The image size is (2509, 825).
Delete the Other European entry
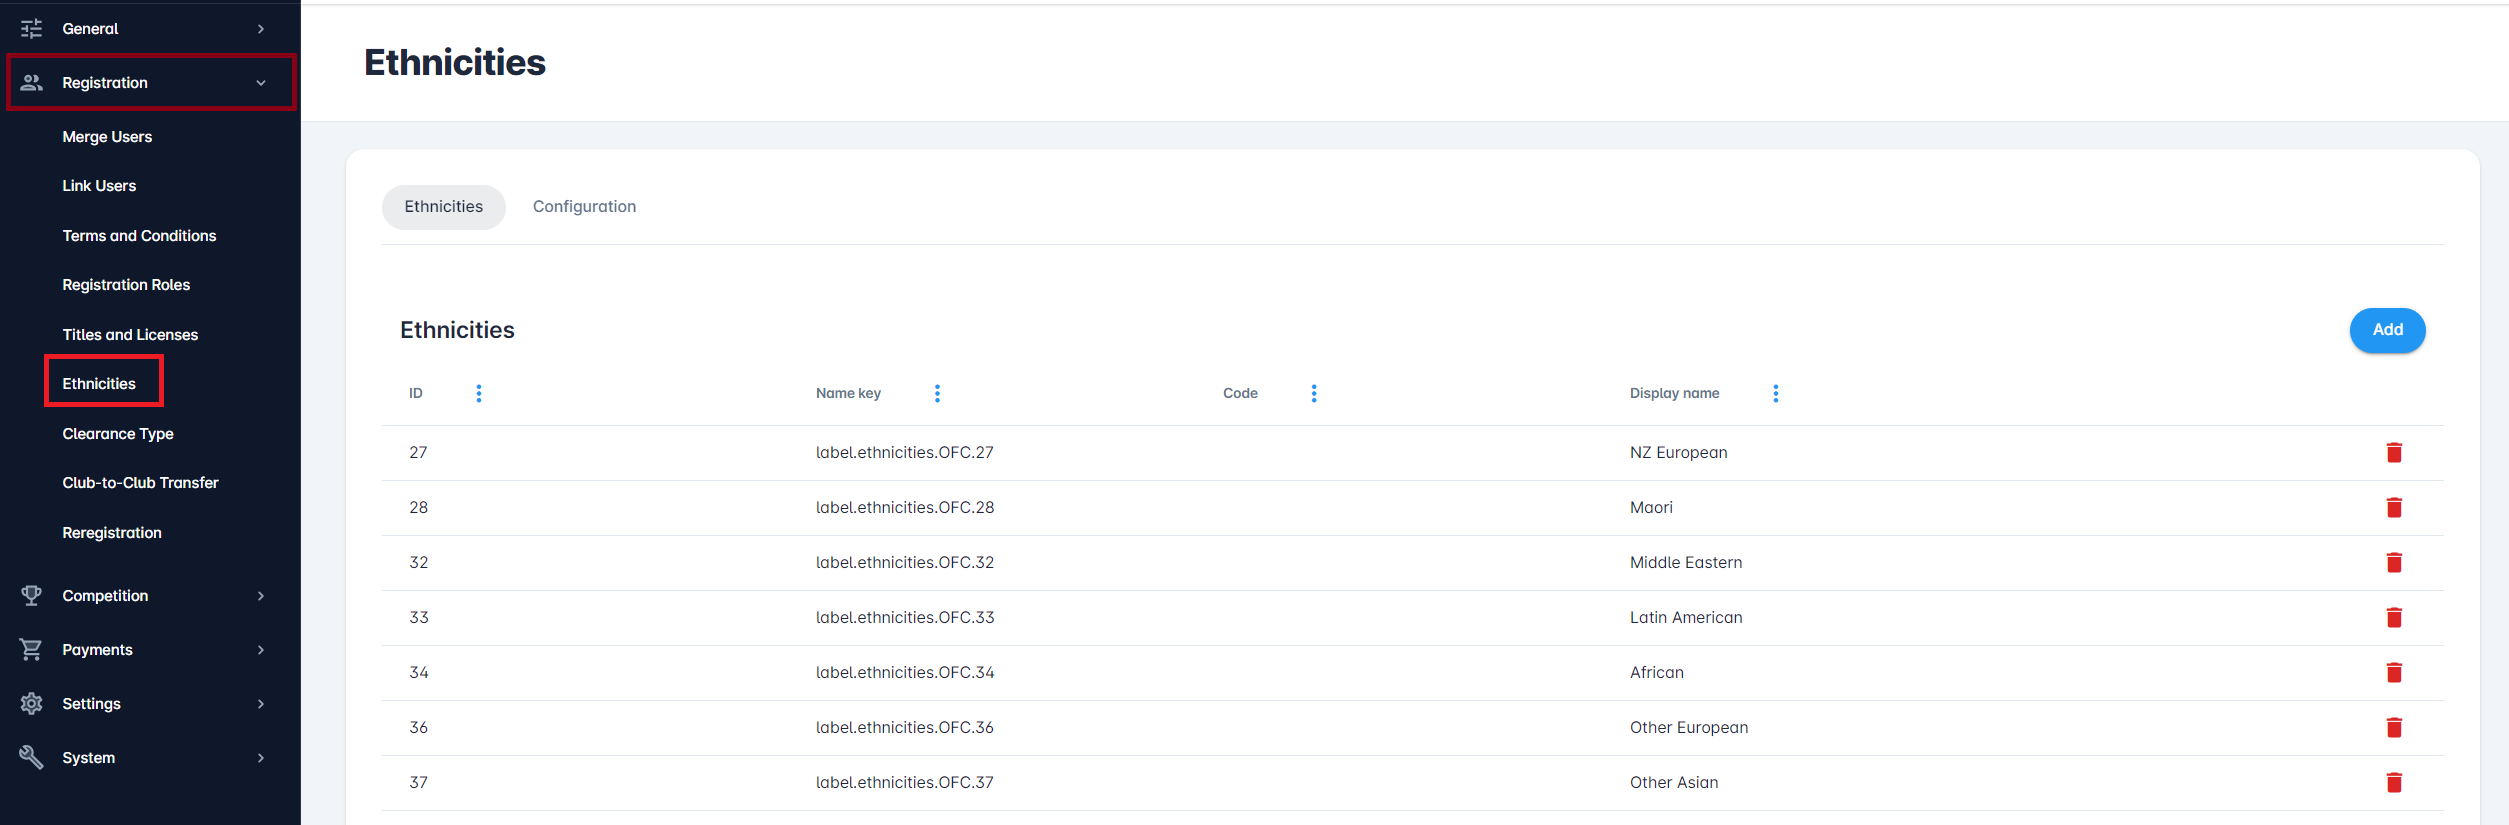coord(2393,728)
